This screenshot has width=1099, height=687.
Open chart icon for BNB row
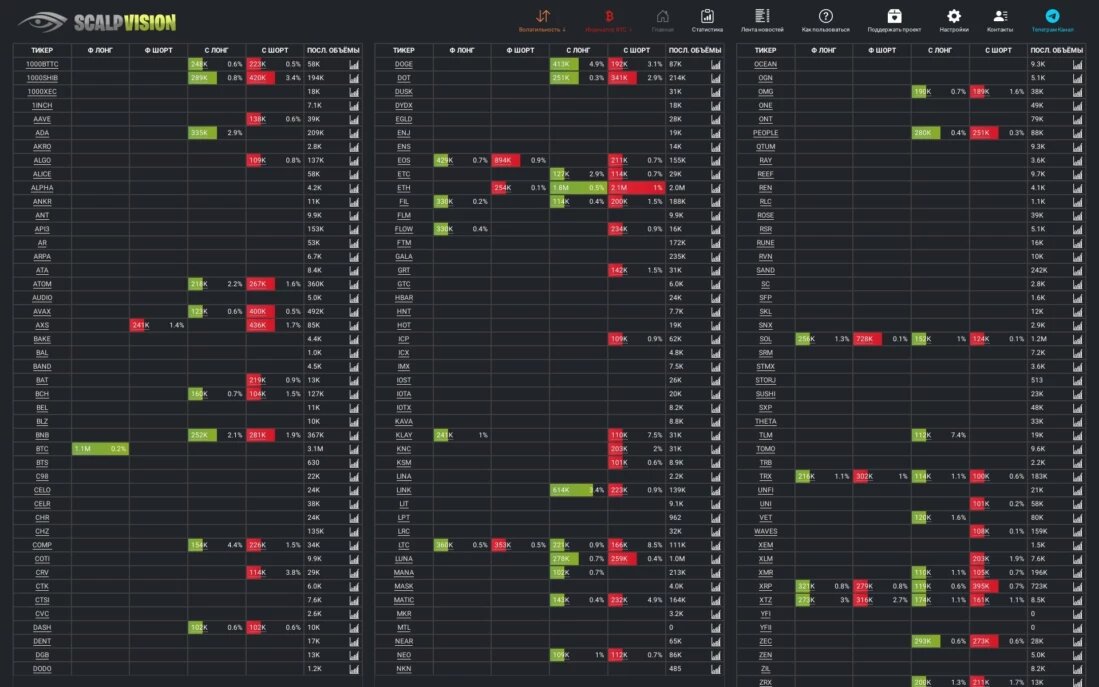point(354,435)
